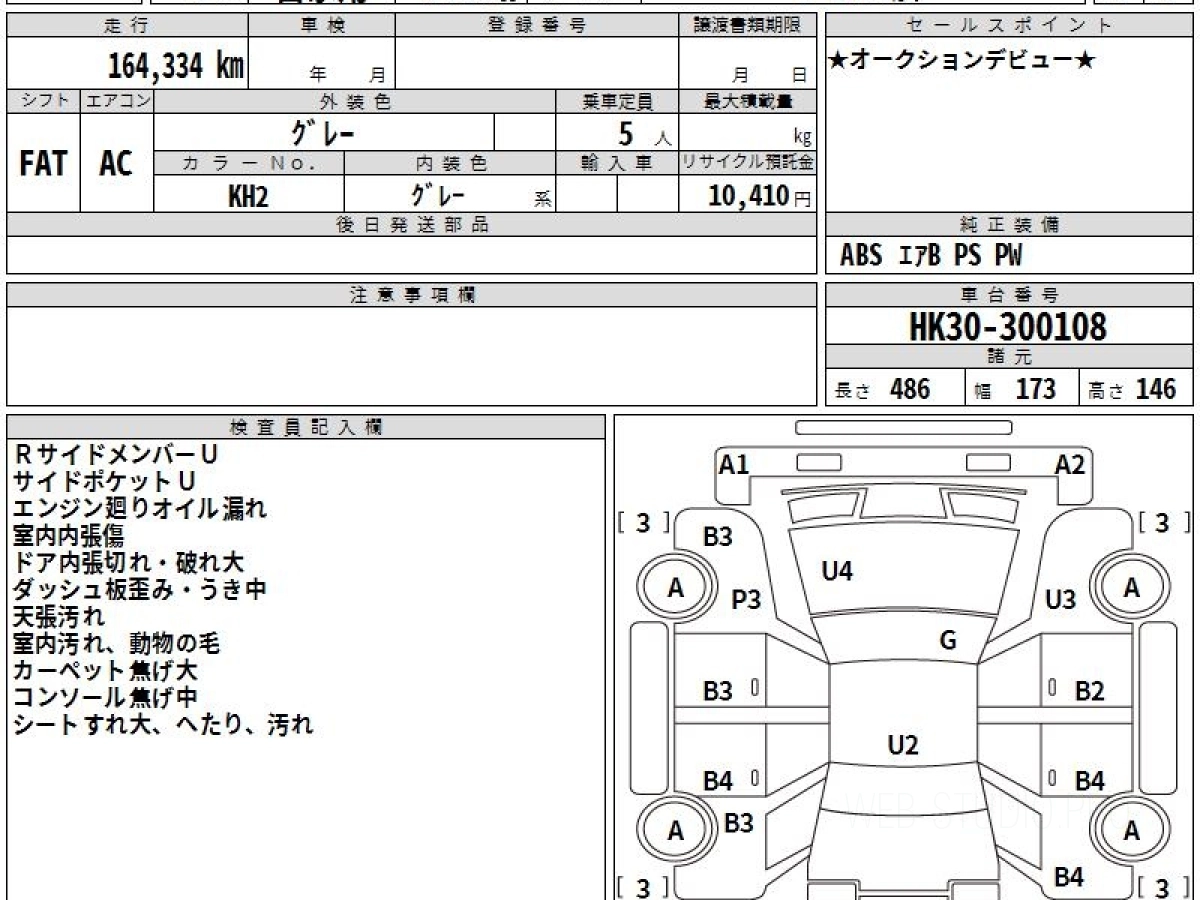Select the note ドア内張切れ・破れ大

point(129,562)
